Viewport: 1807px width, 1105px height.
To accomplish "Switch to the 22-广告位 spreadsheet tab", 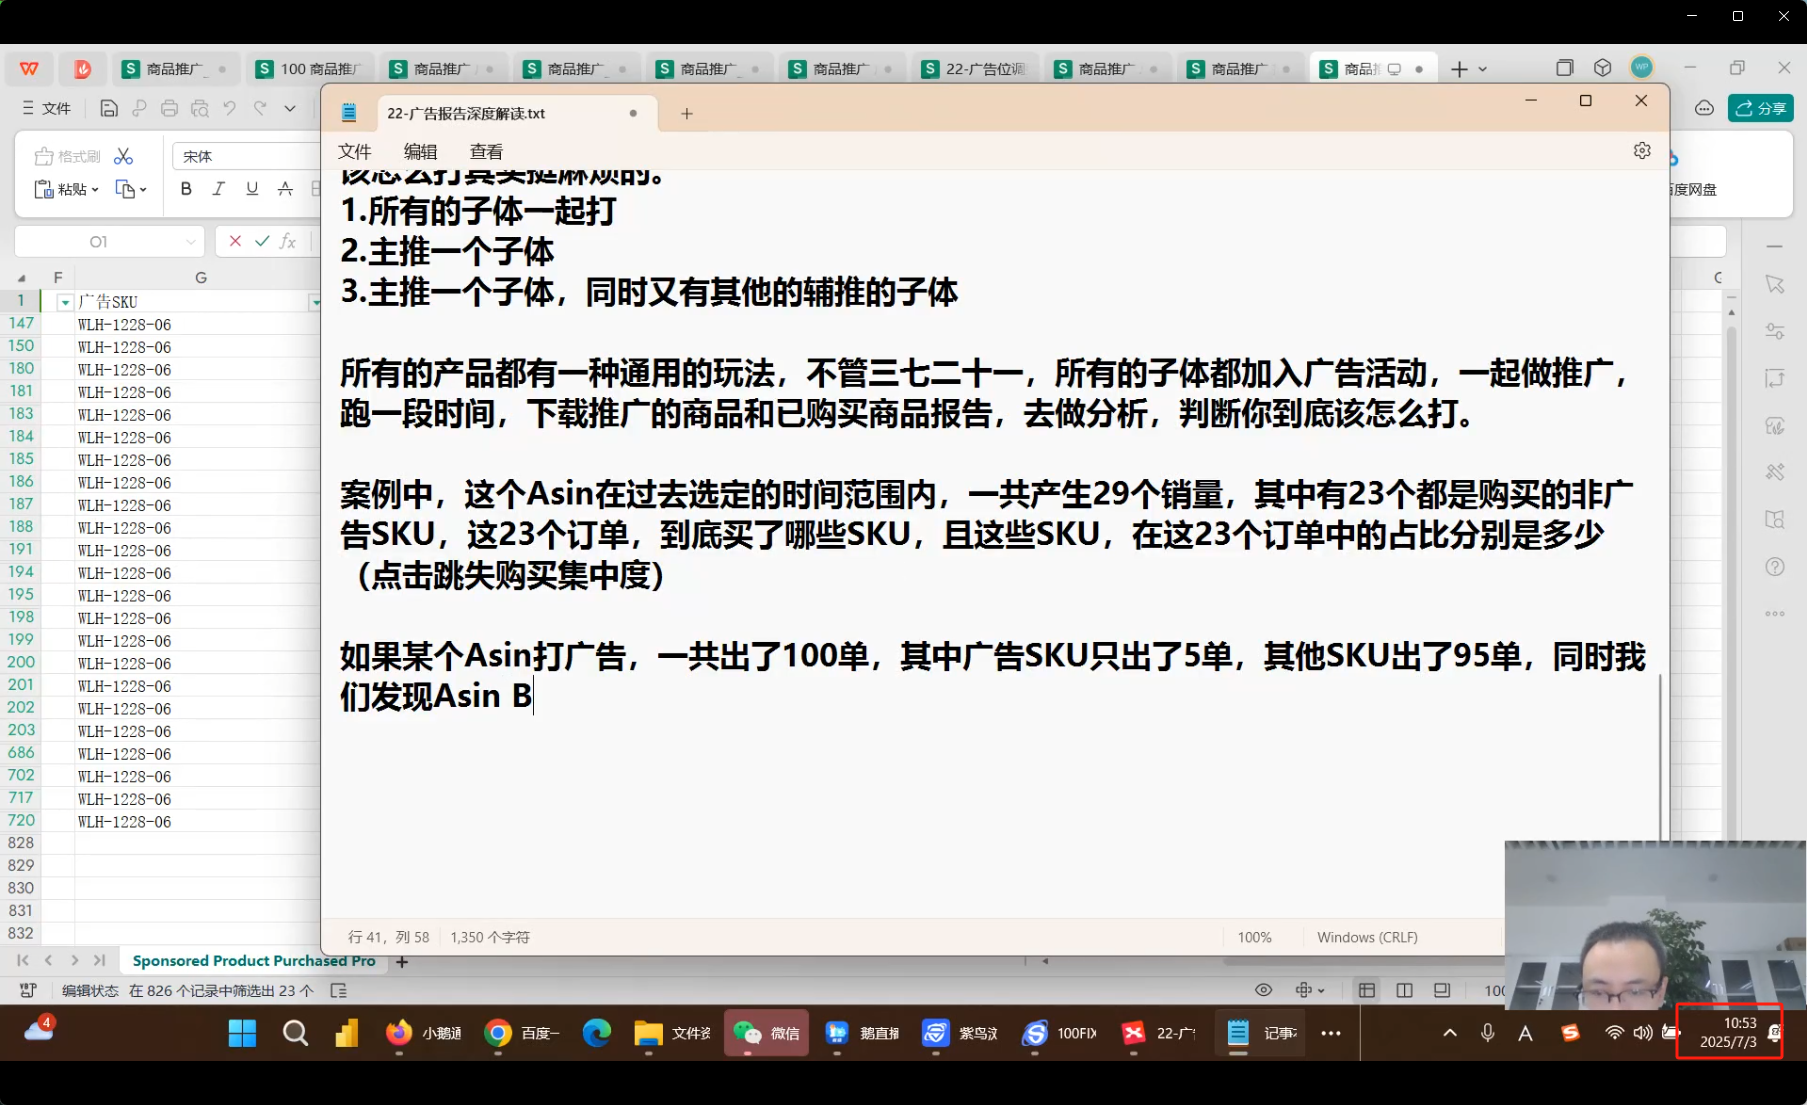I will 976,68.
